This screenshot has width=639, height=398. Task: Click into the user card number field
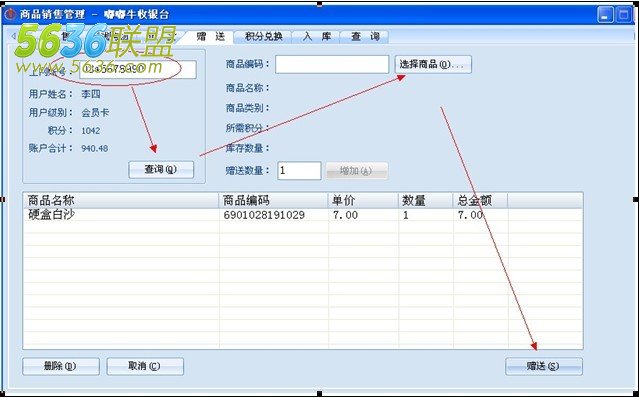pyautogui.click(x=138, y=70)
